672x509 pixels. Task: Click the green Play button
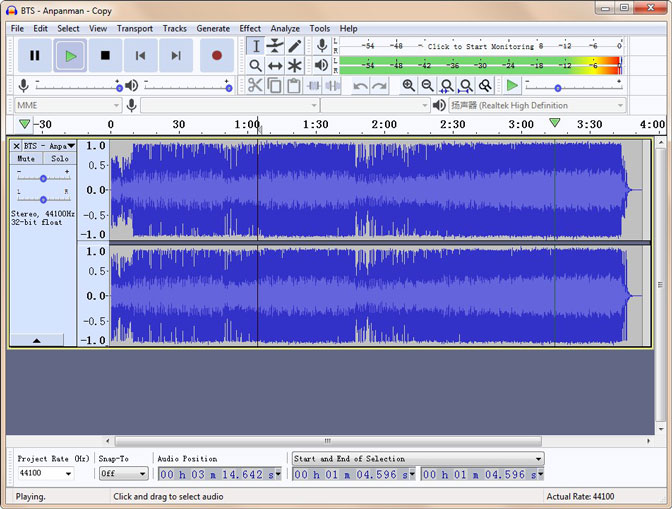tap(70, 56)
